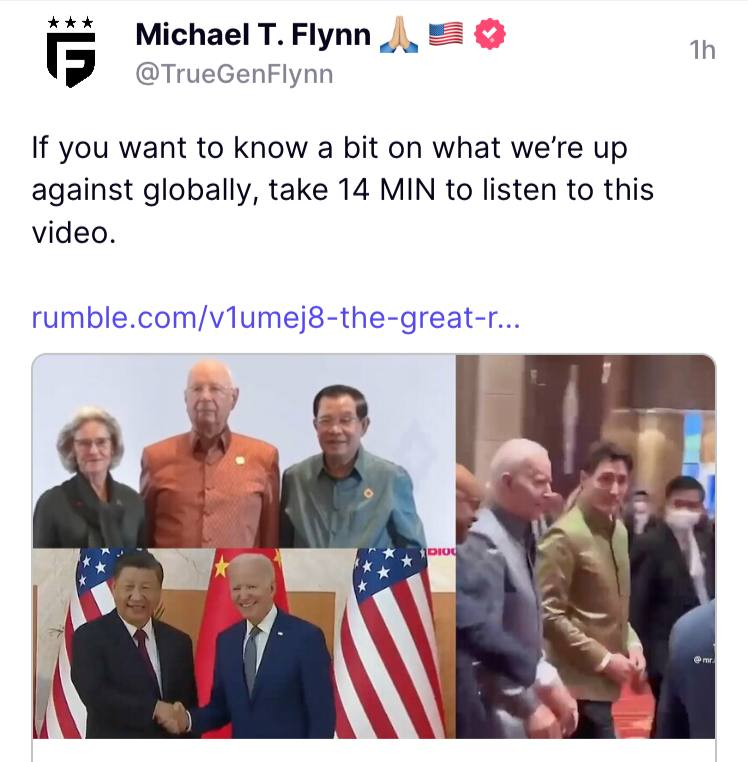This screenshot has height=762, width=748.
Task: Click the pink verified checkmark badge
Action: click(490, 34)
